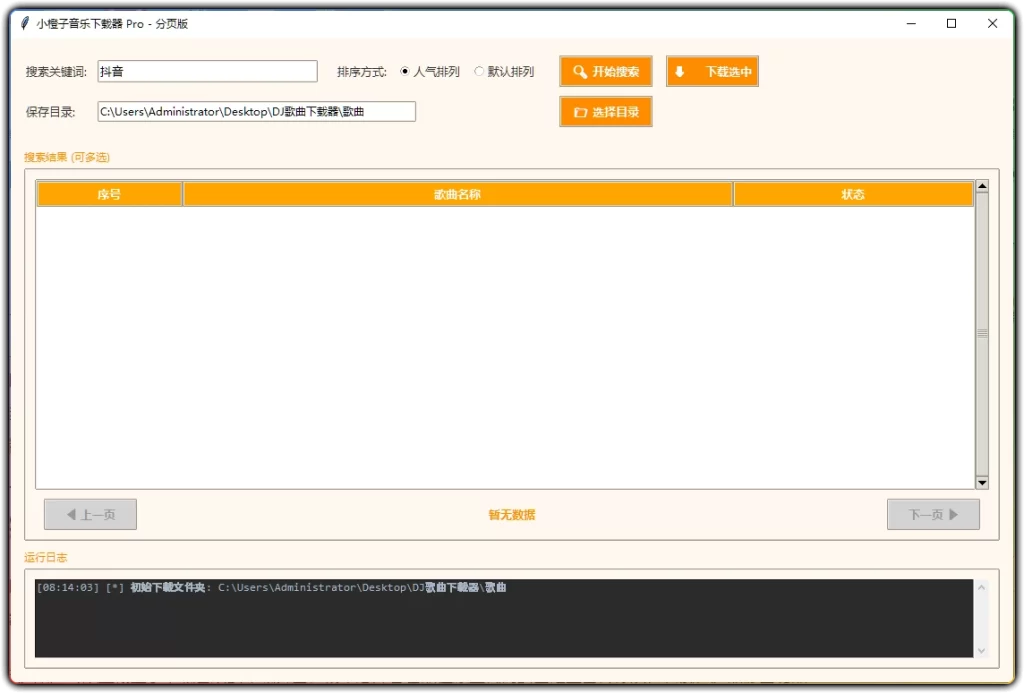Sort by the 序号 column header
Viewport: 1024px width, 693px height.
pos(109,194)
